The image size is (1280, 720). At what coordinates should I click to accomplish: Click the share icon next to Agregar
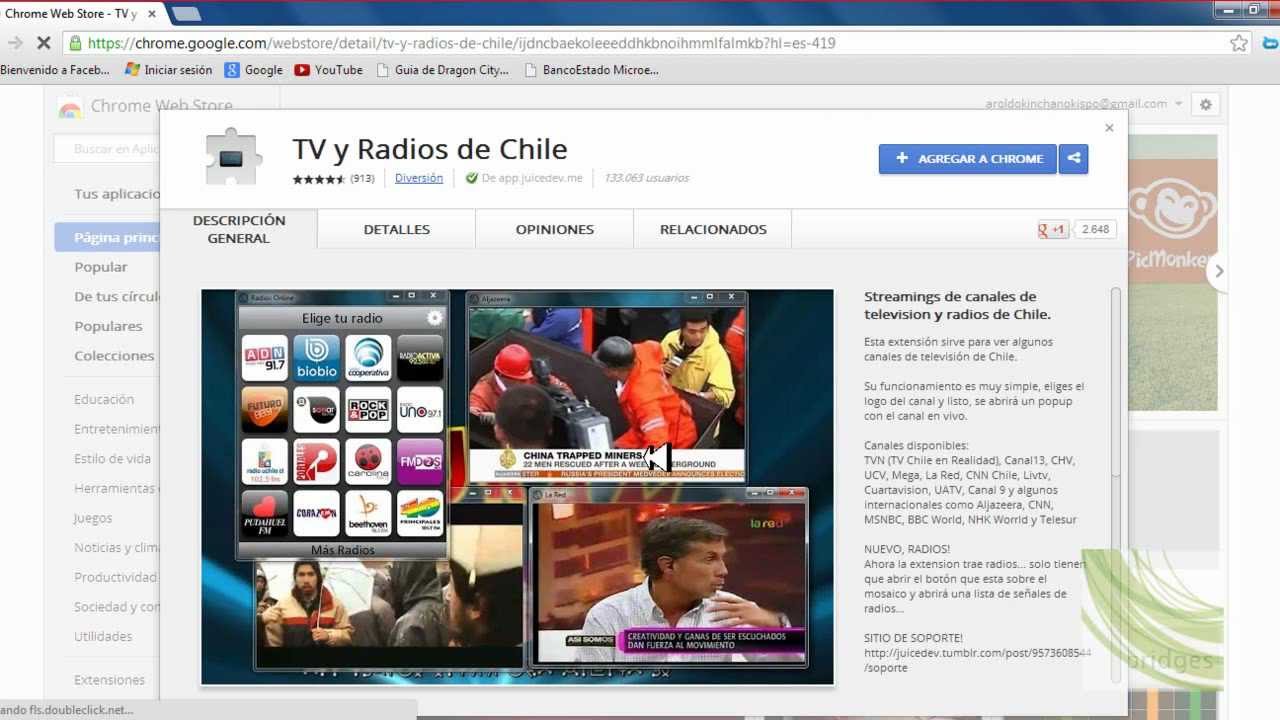point(1073,159)
